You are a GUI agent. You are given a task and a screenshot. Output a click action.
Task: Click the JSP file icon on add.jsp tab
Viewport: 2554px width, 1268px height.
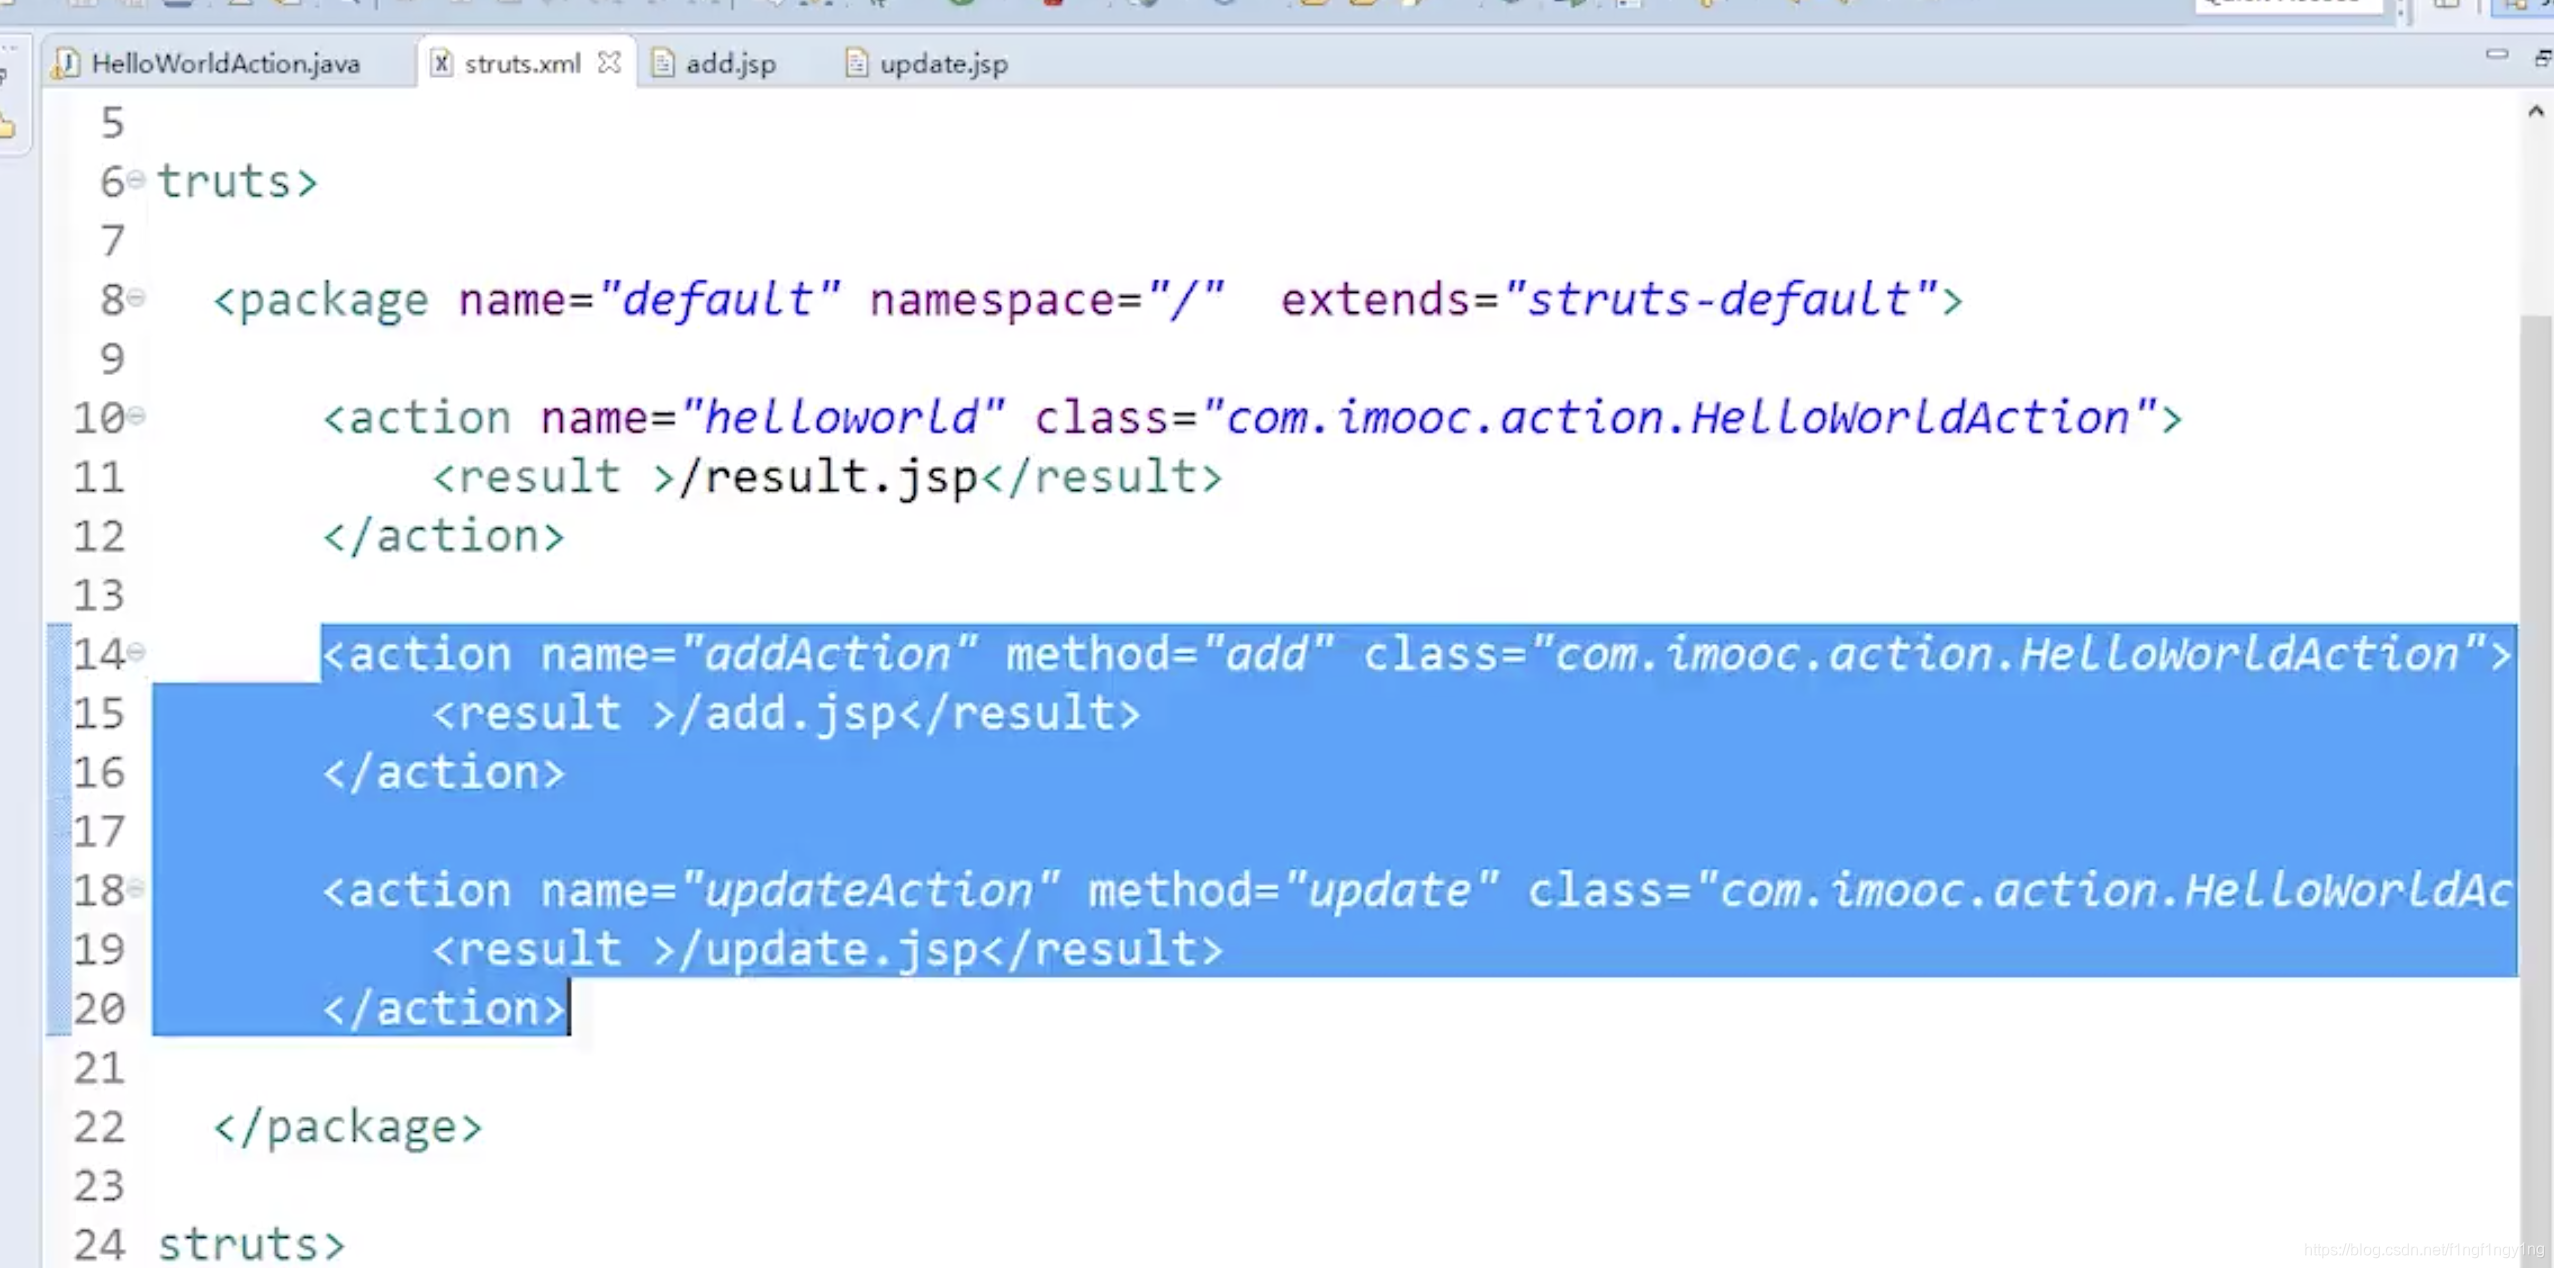tap(662, 64)
